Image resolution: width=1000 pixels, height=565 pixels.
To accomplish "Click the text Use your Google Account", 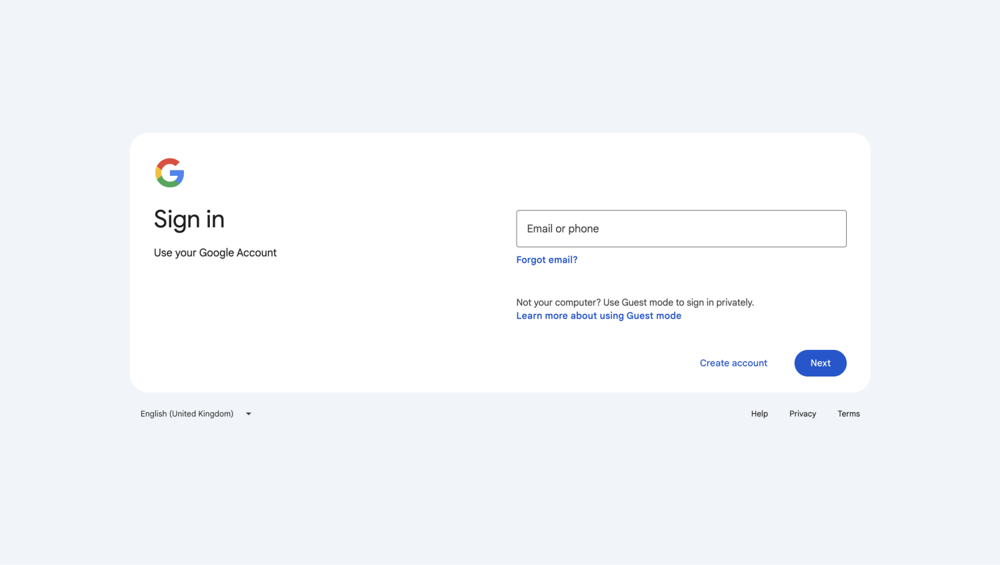I will pos(215,253).
